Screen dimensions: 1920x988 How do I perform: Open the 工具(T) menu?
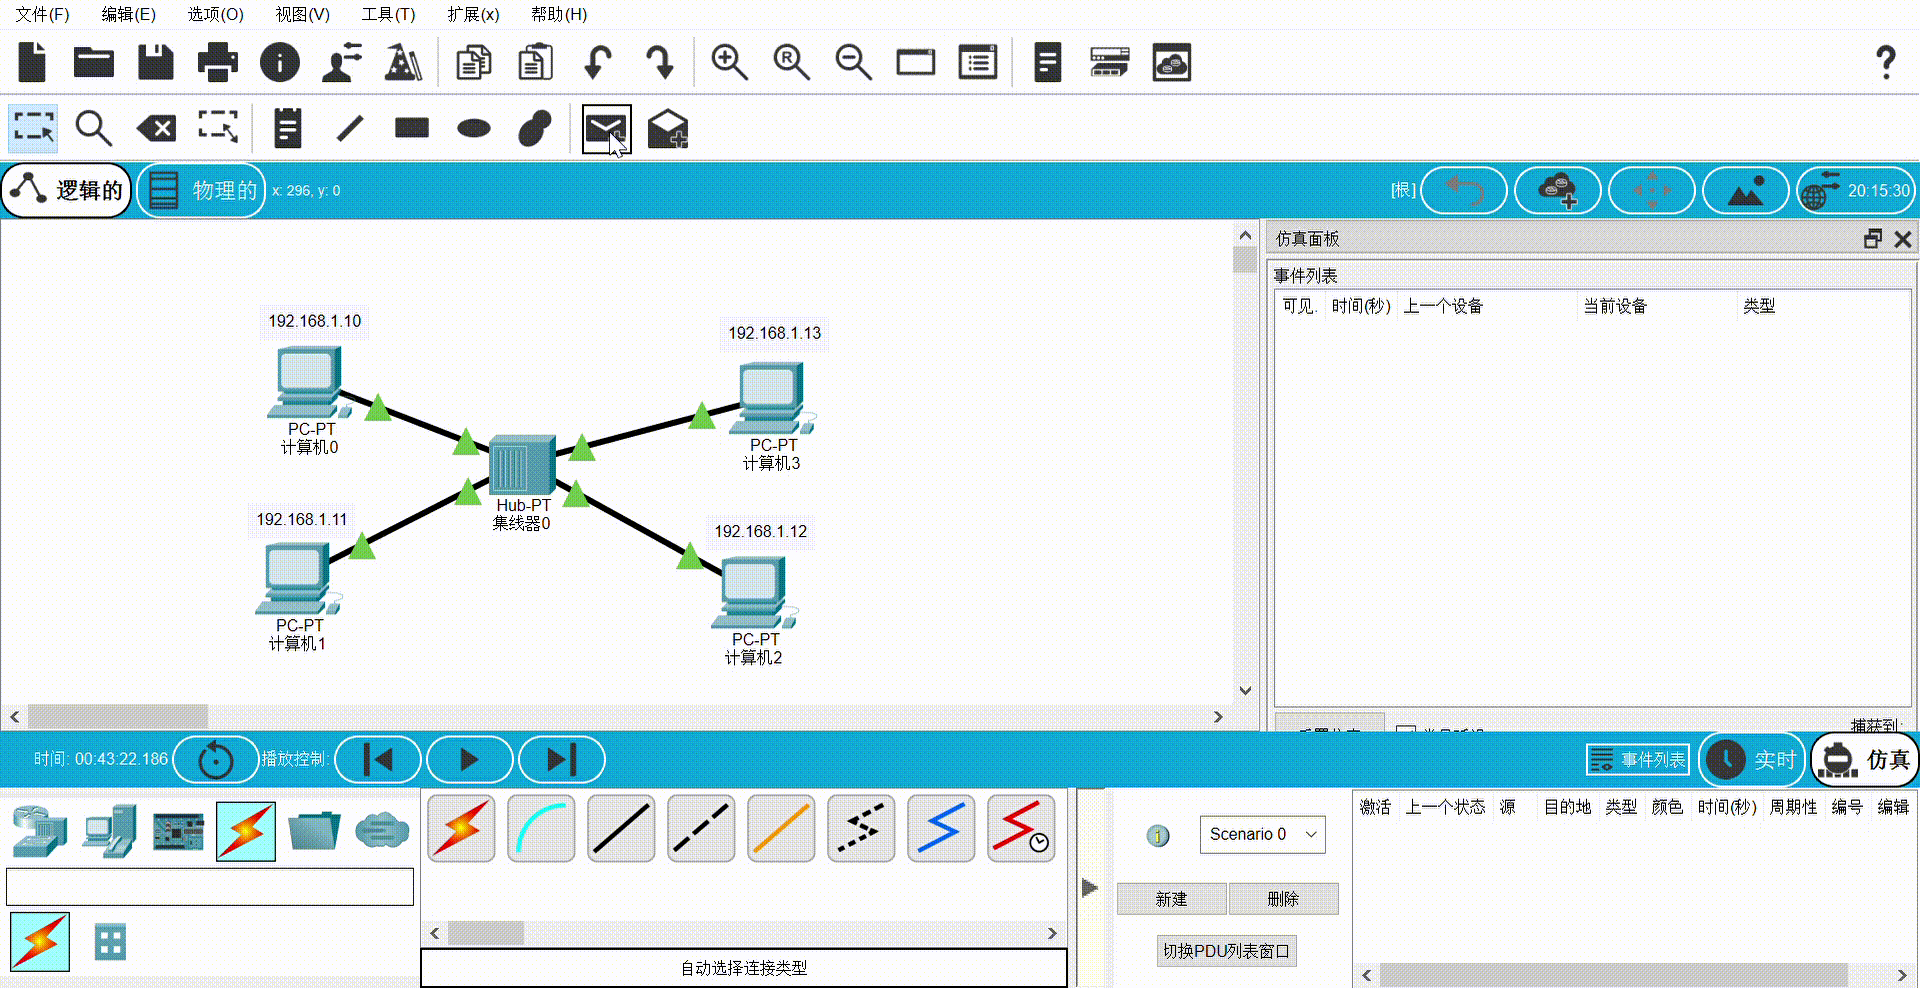388,14
